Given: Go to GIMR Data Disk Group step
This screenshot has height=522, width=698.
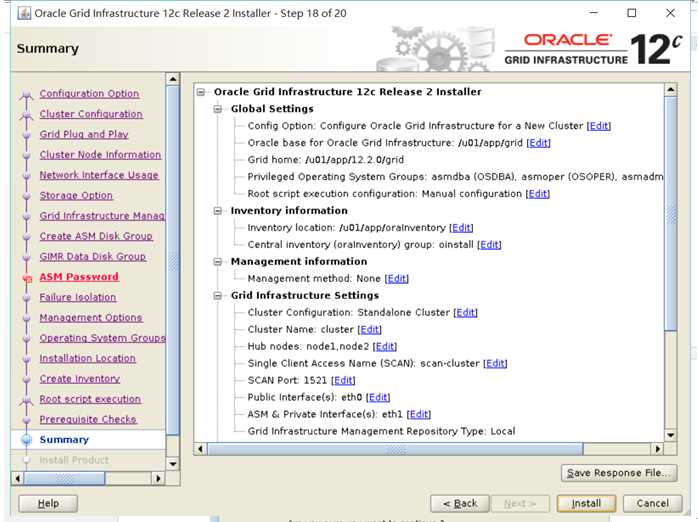Looking at the screenshot, I should 93,257.
